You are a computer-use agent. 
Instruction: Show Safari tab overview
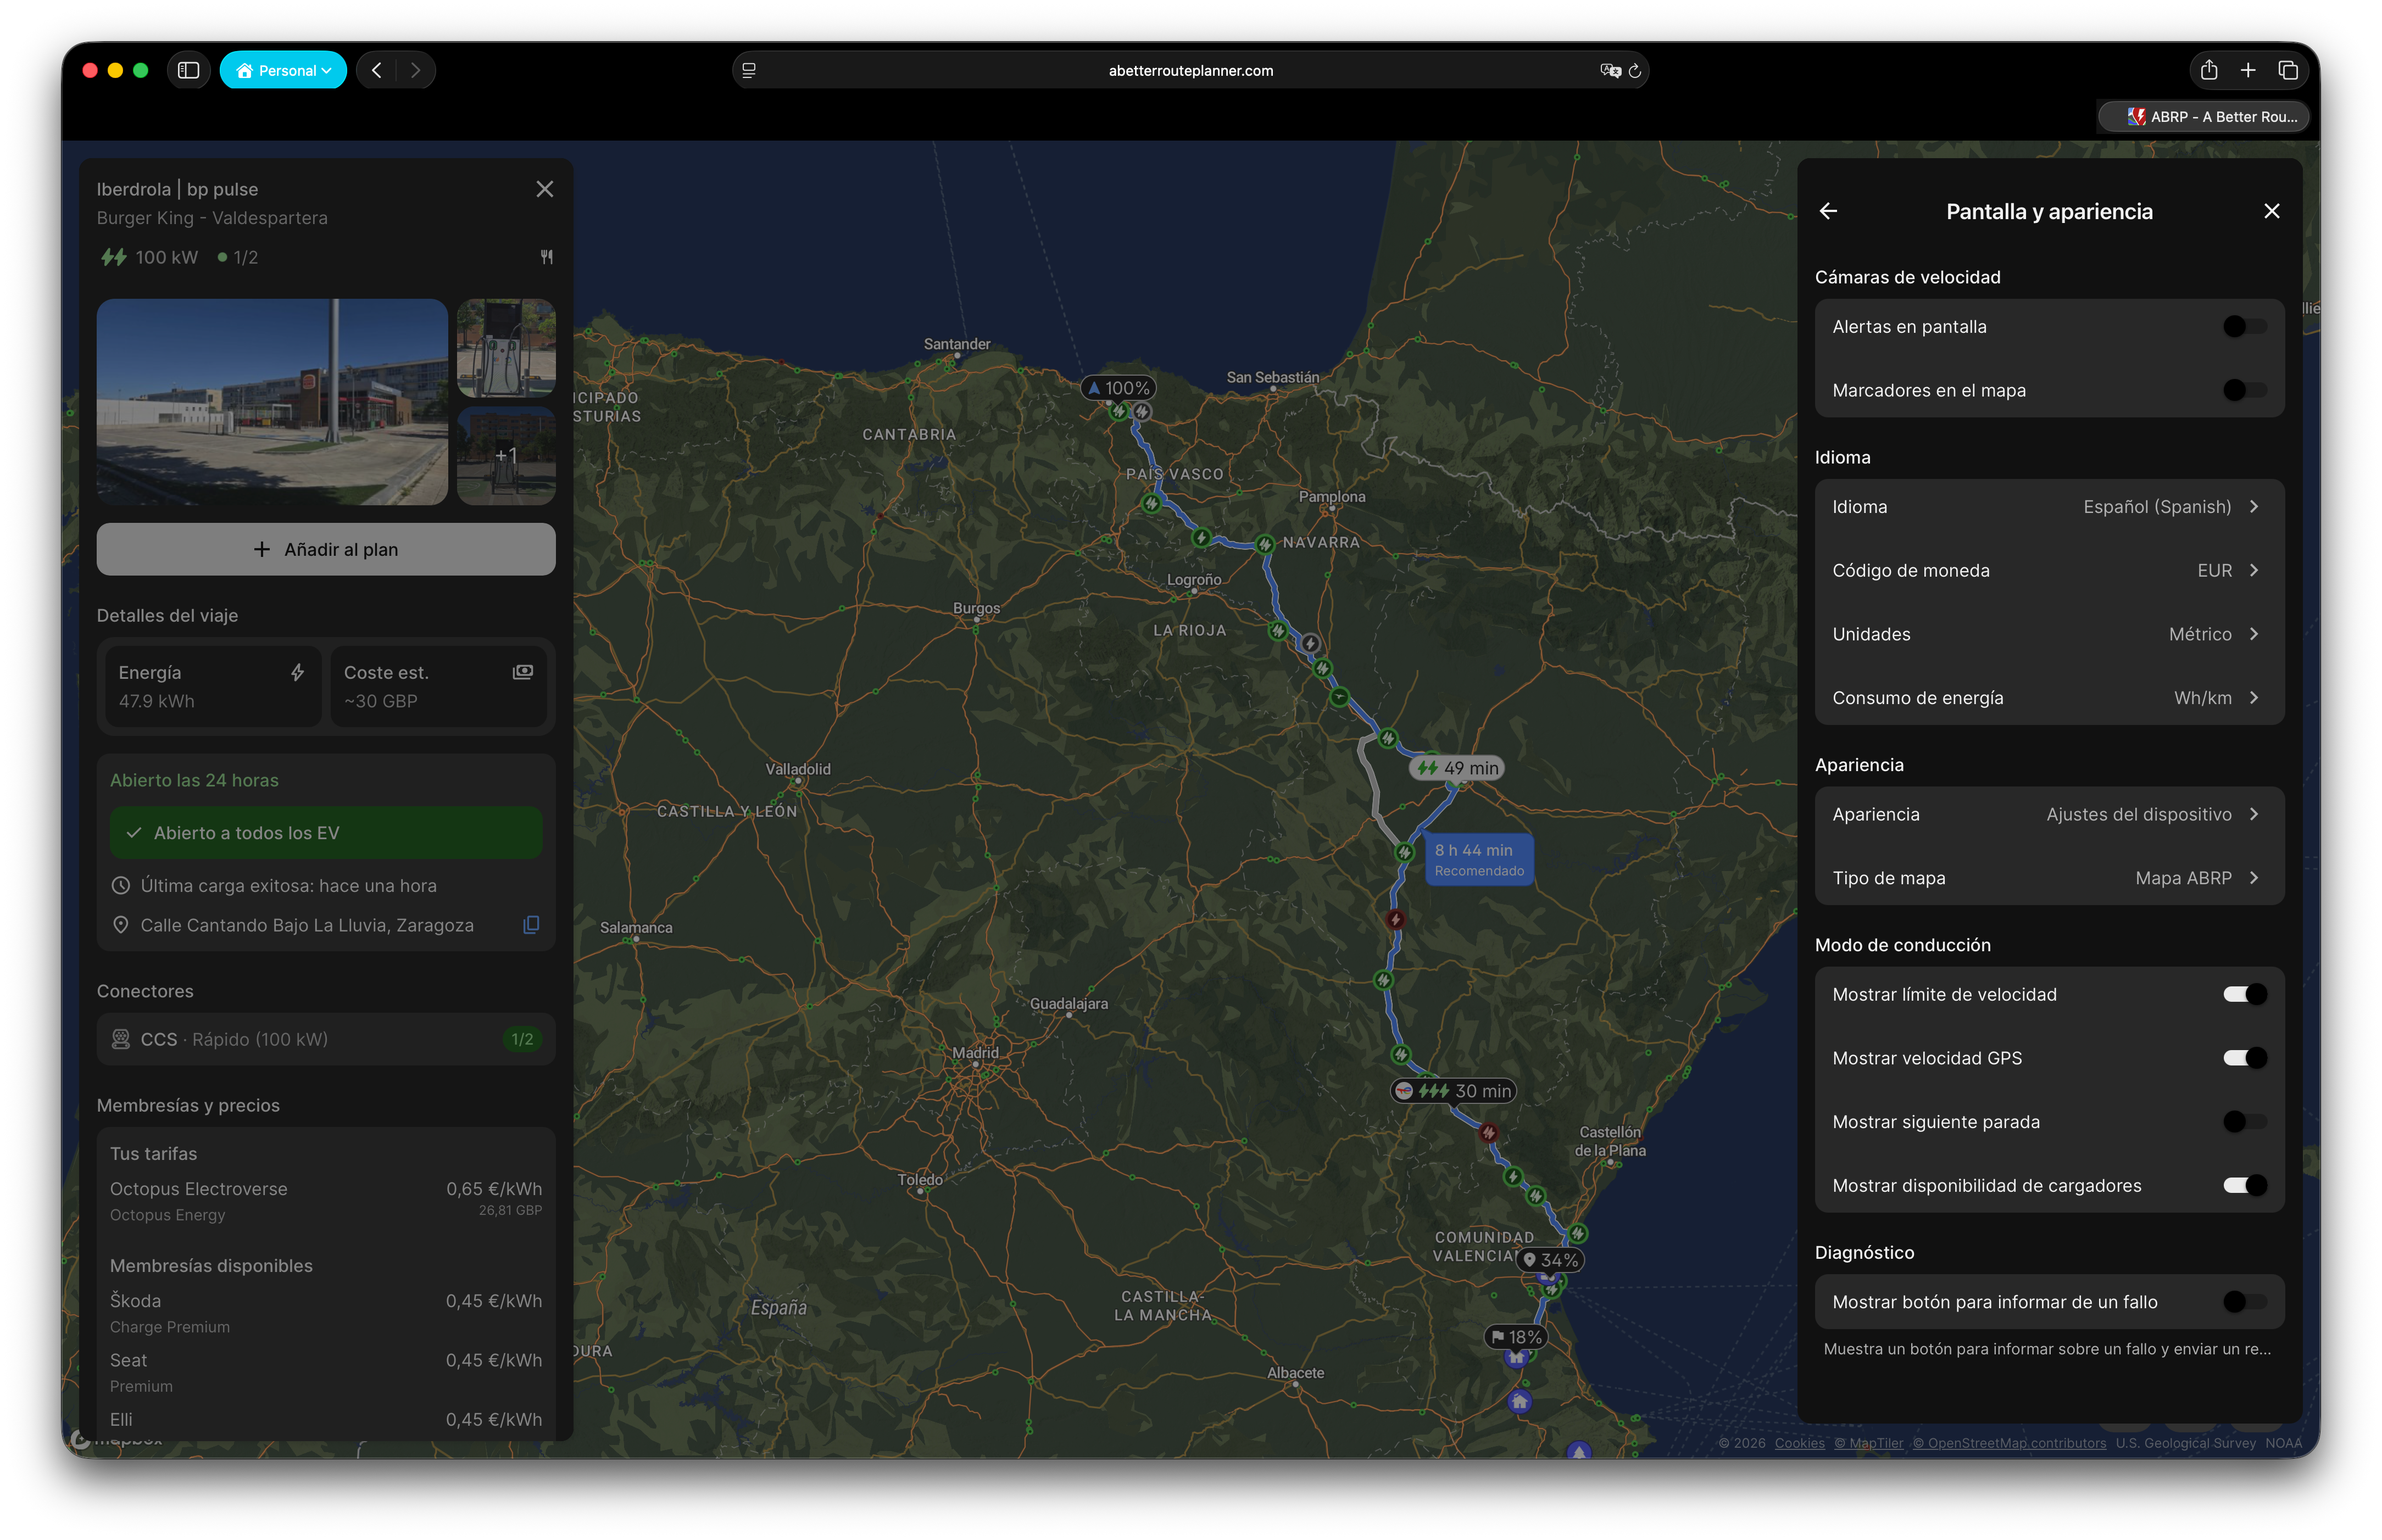[2288, 70]
